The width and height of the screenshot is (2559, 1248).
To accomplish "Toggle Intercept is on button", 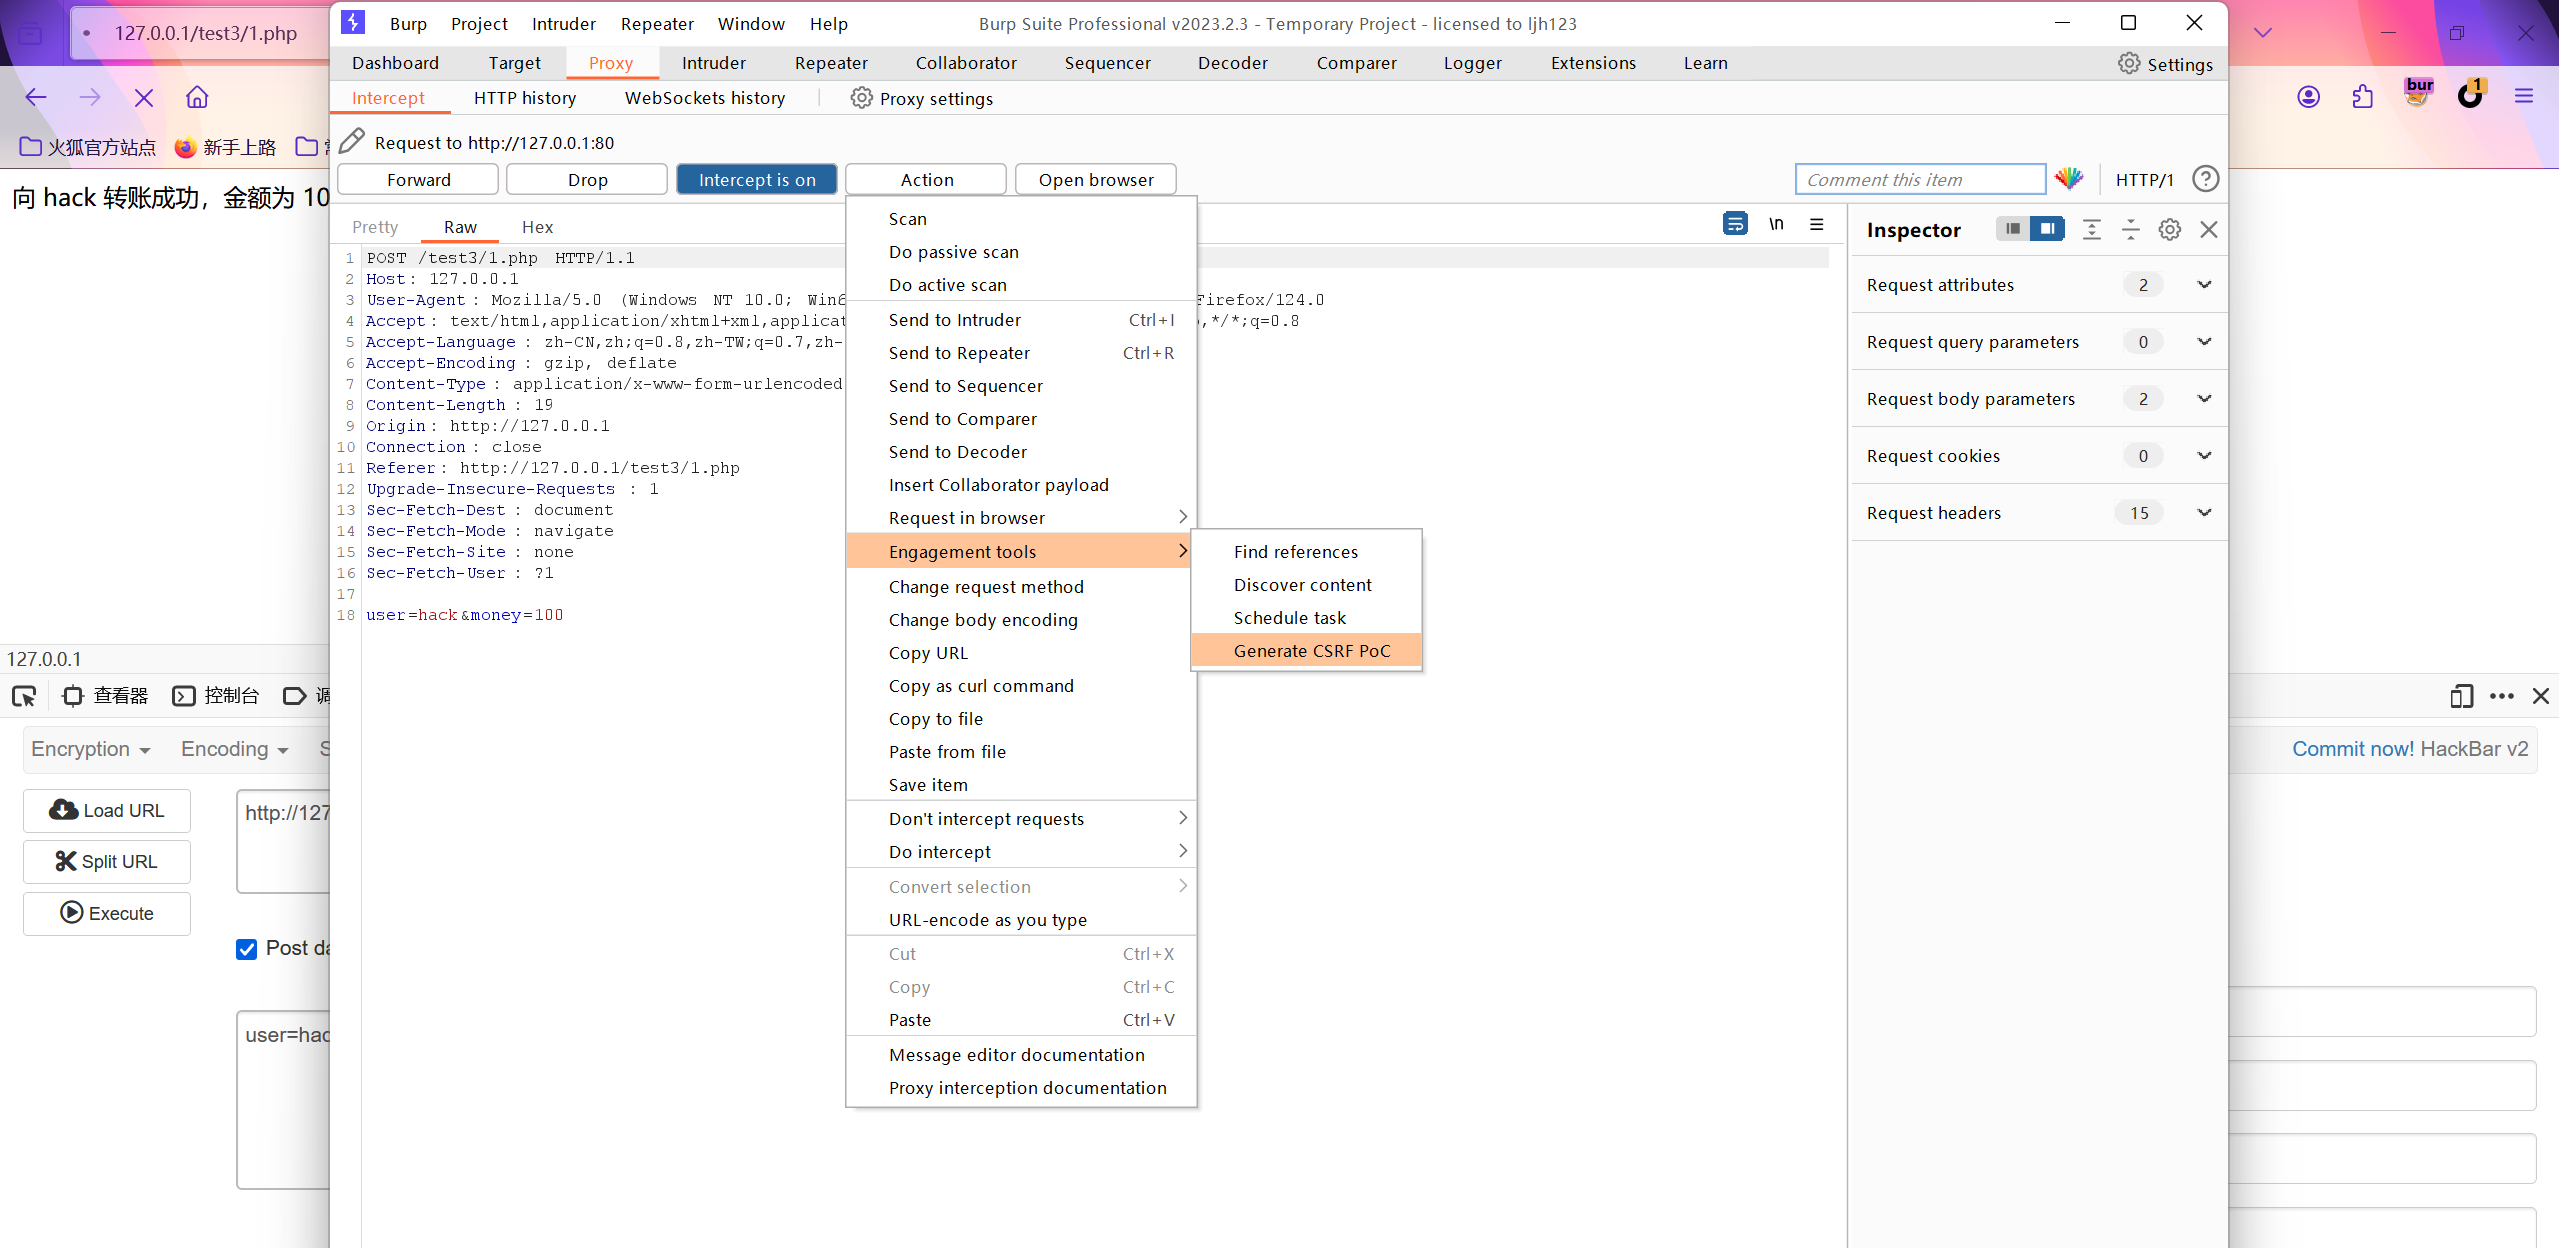I will coord(756,179).
